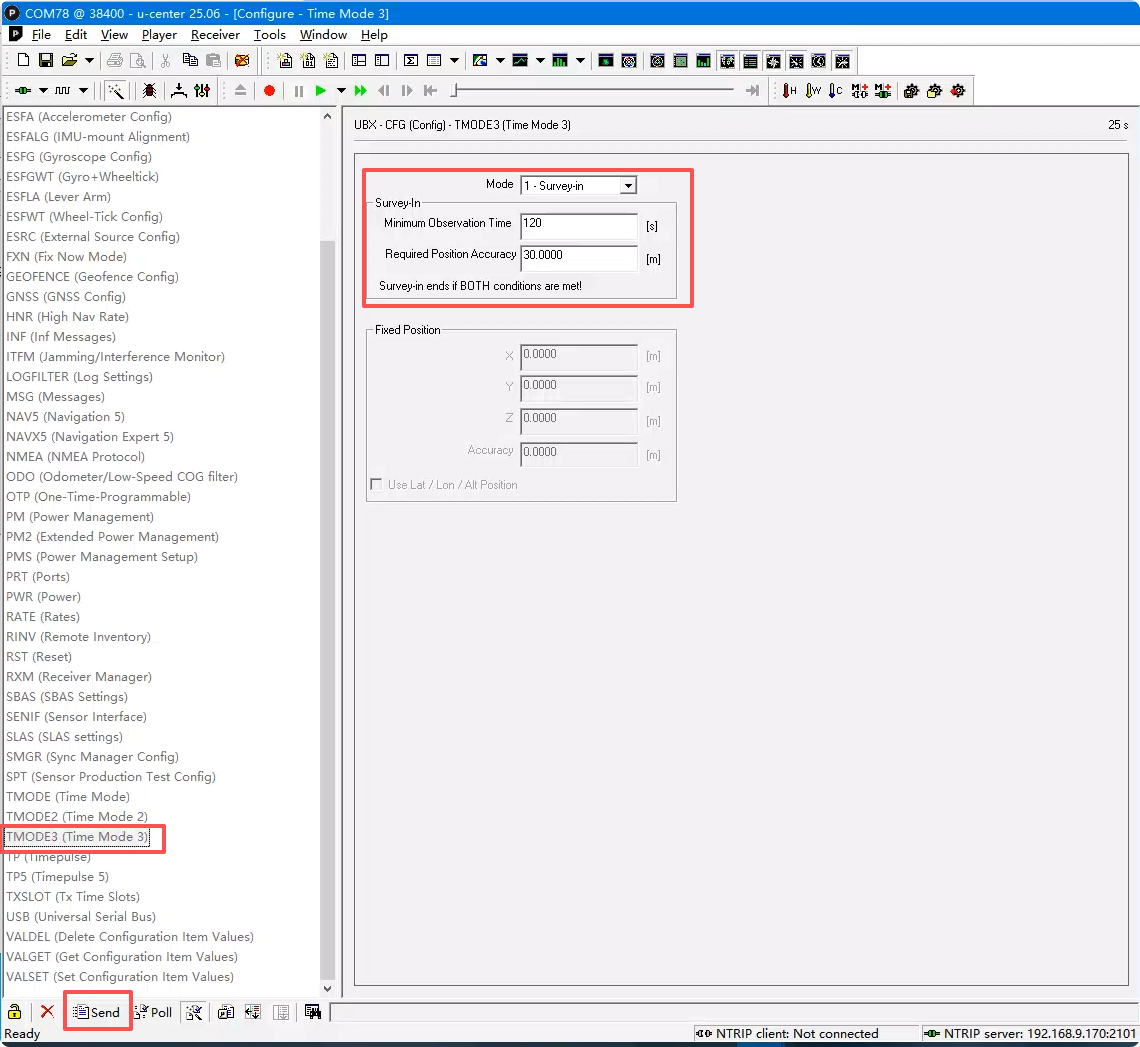Select RATE (Rates) in configuration list
Image resolution: width=1140 pixels, height=1047 pixels.
click(x=43, y=617)
